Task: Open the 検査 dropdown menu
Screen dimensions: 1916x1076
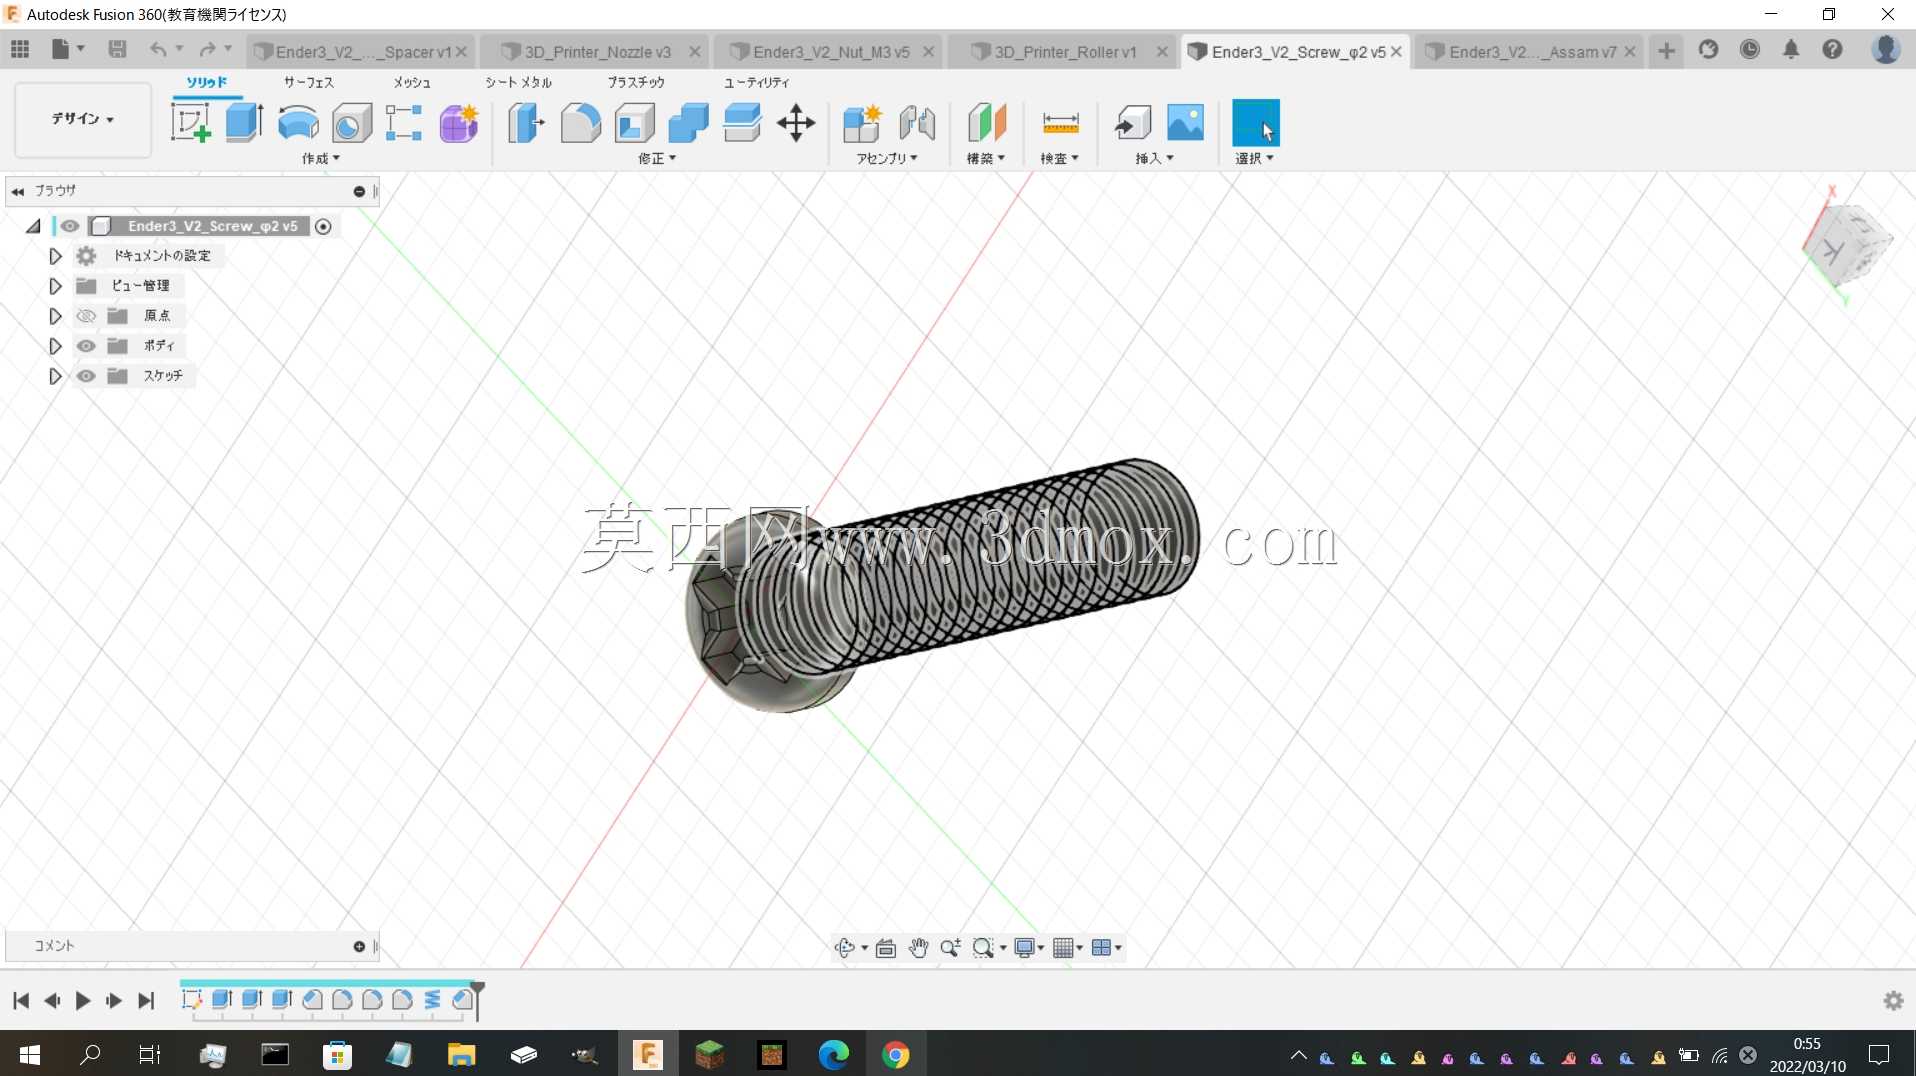Action: pyautogui.click(x=1059, y=158)
